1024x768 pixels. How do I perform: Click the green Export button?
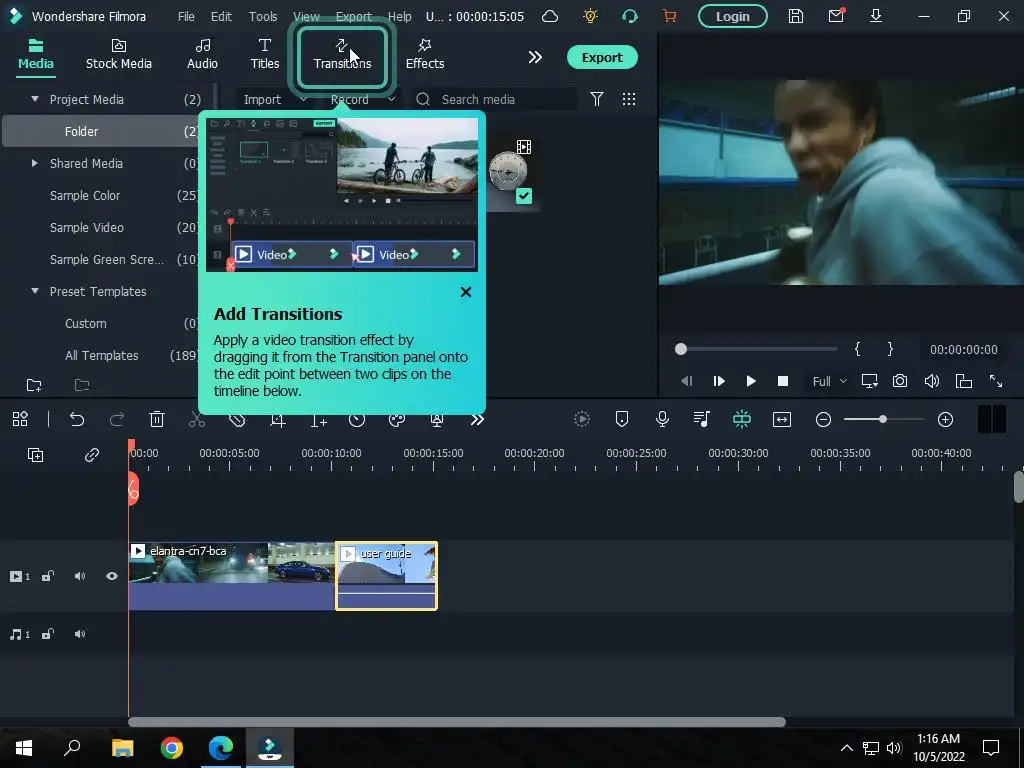[601, 57]
